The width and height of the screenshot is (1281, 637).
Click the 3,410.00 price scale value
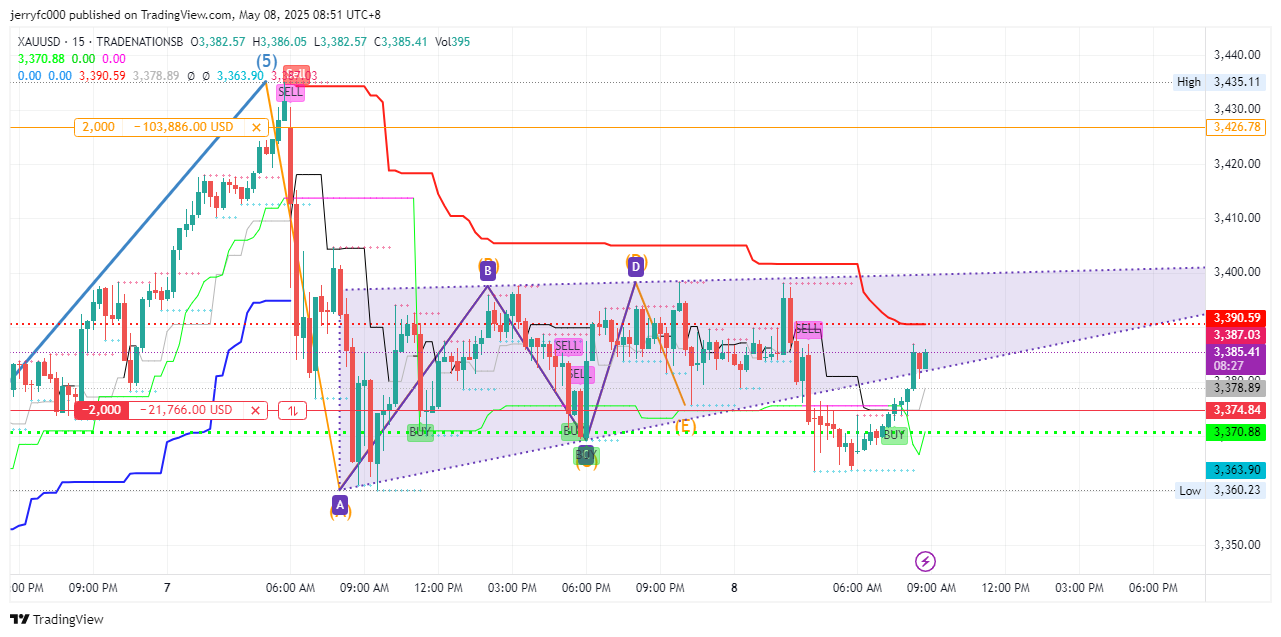(1236, 218)
